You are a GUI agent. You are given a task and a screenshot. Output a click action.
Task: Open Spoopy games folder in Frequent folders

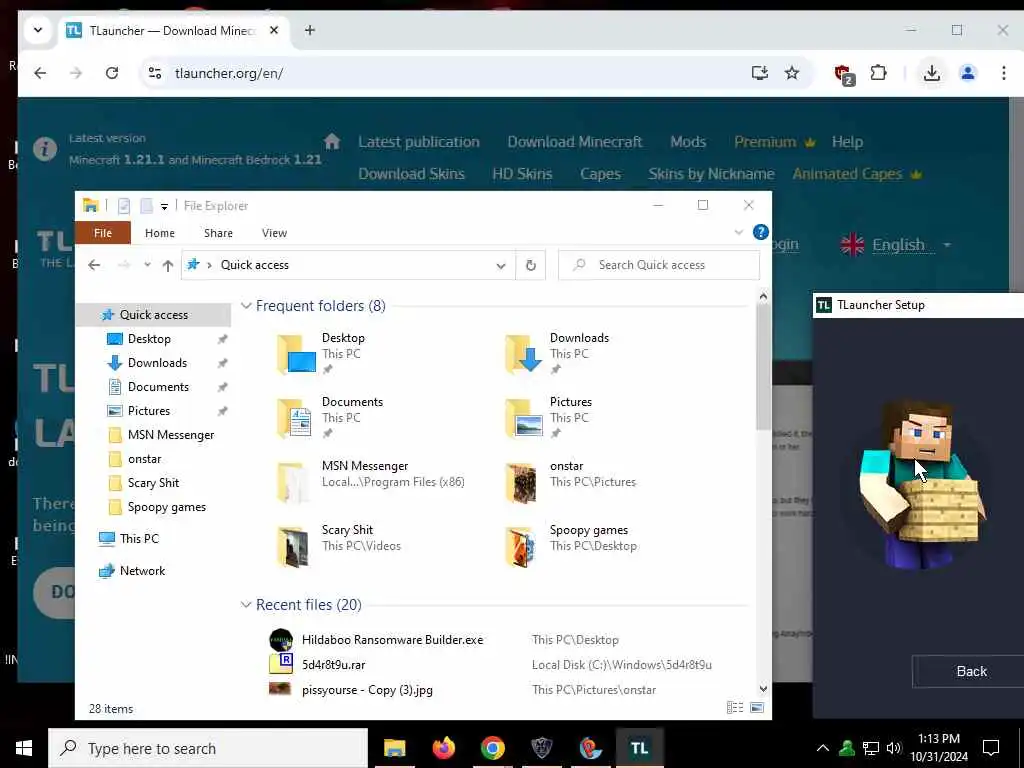[x=572, y=545]
